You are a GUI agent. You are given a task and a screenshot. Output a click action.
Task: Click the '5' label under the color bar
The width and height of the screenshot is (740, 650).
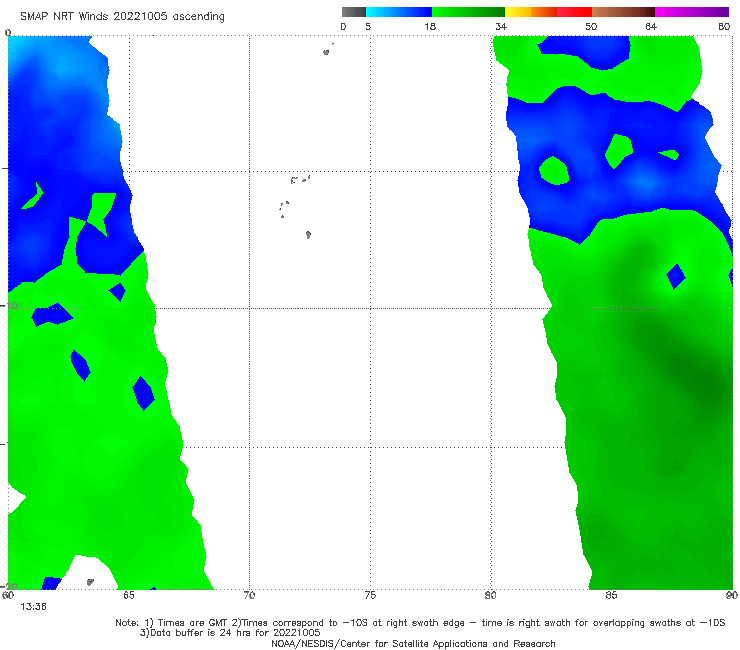point(368,27)
